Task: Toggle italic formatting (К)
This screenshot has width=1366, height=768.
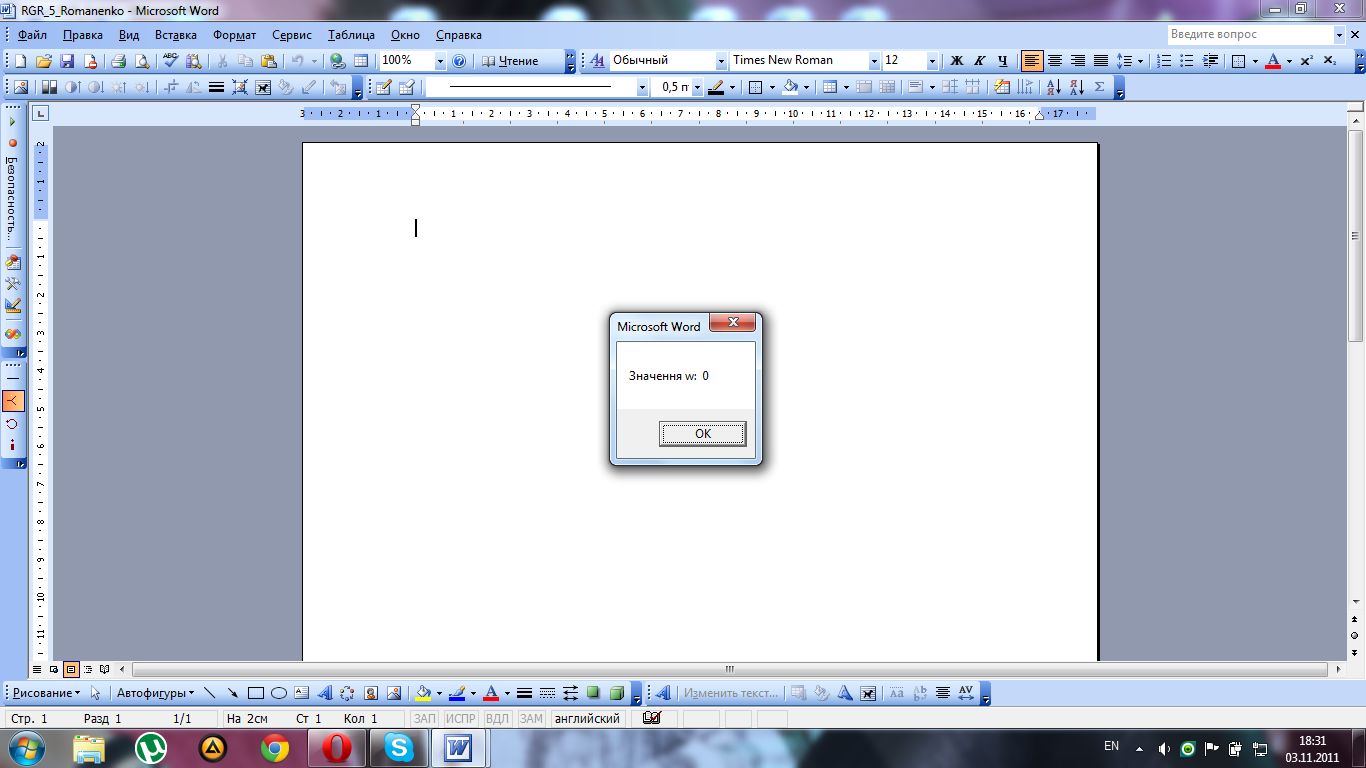Action: pyautogui.click(x=979, y=61)
